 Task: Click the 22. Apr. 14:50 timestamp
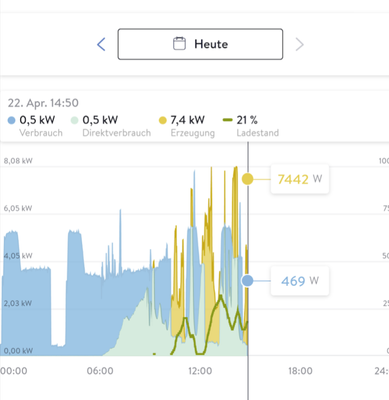tap(43, 103)
